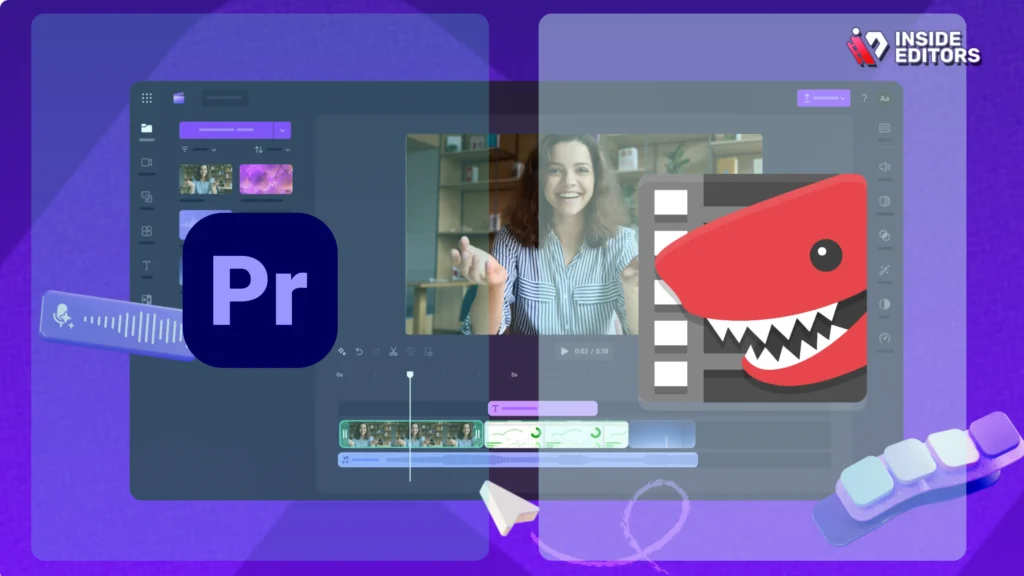Open the captions panel icon in right sidebar

pos(885,129)
